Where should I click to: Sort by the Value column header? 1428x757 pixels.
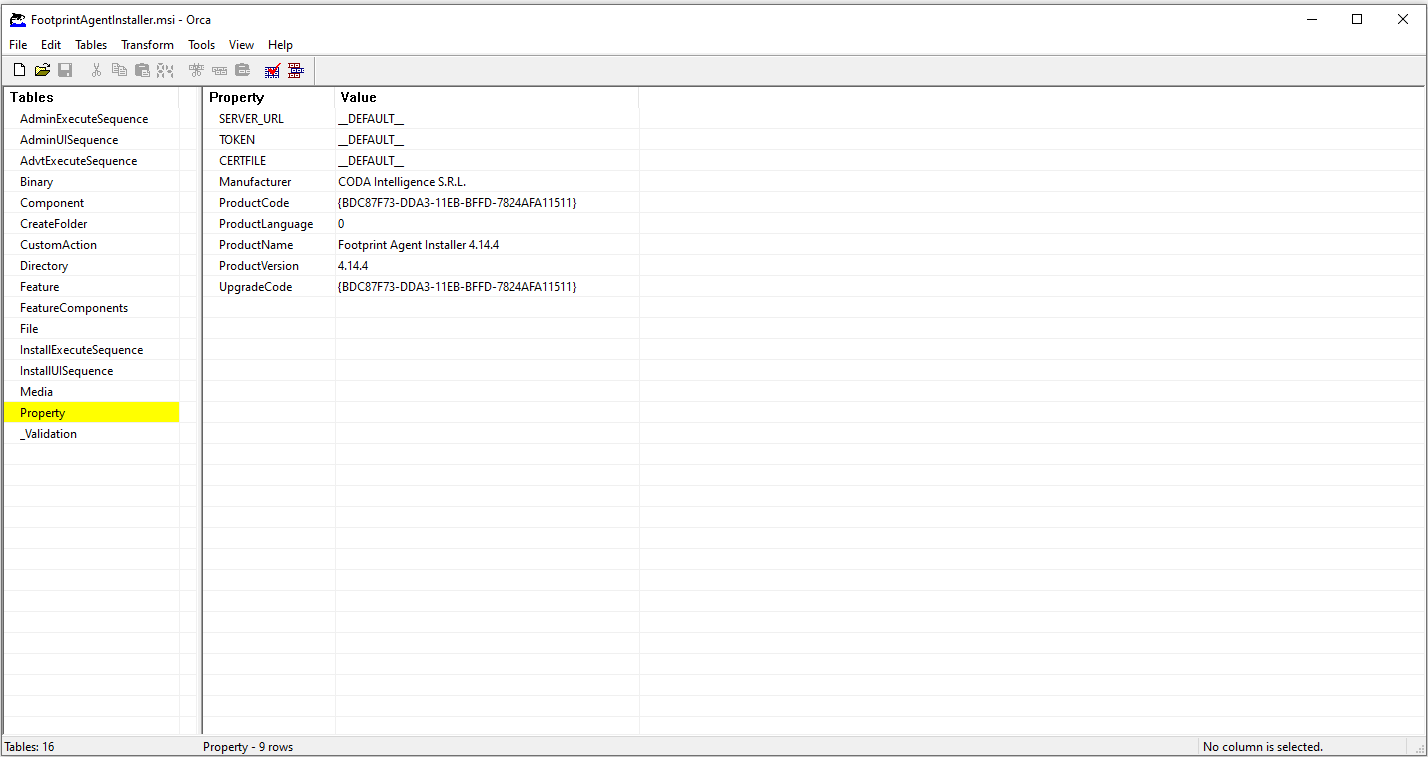coord(487,97)
